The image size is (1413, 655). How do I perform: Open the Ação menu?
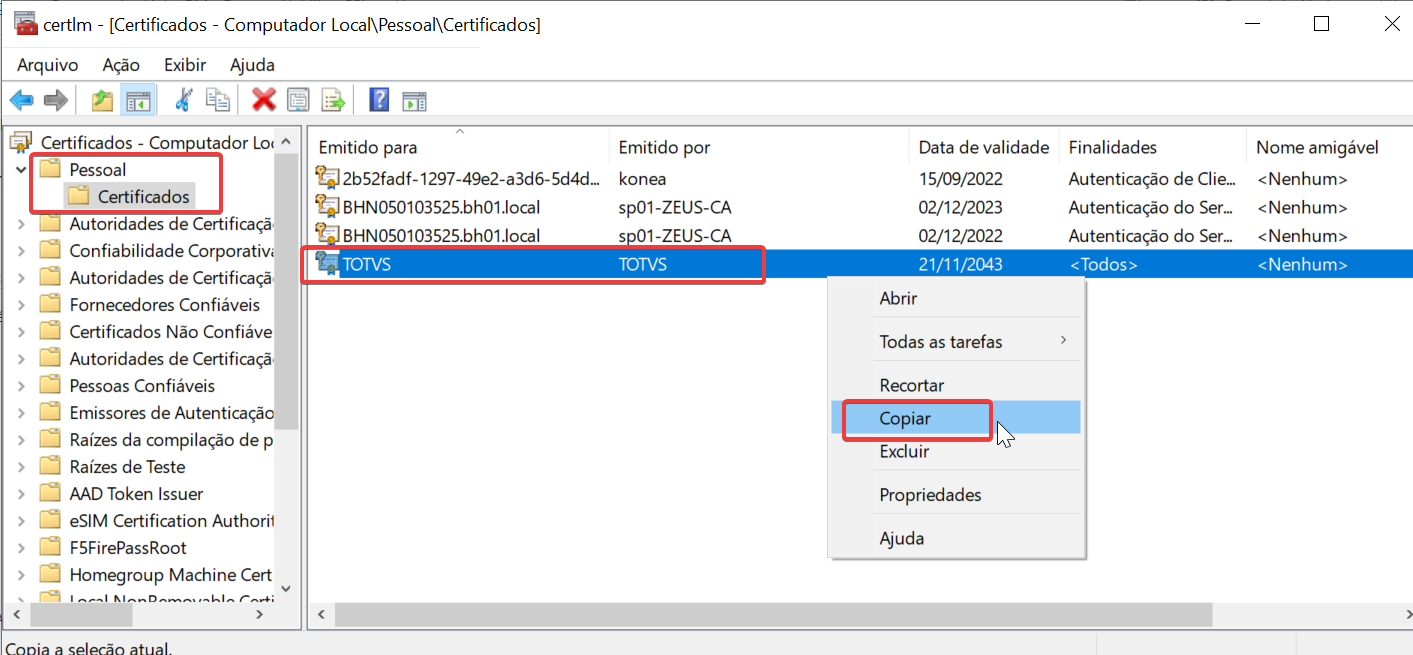[121, 65]
